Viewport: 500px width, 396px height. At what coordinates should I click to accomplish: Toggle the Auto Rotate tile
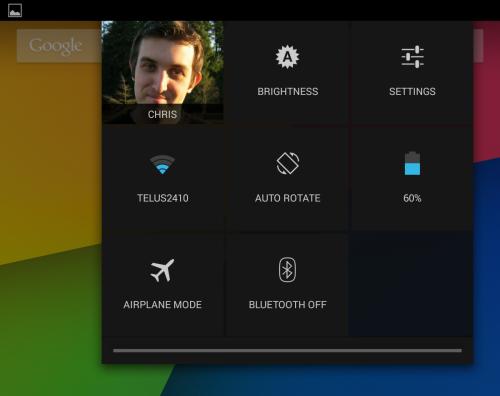click(288, 179)
